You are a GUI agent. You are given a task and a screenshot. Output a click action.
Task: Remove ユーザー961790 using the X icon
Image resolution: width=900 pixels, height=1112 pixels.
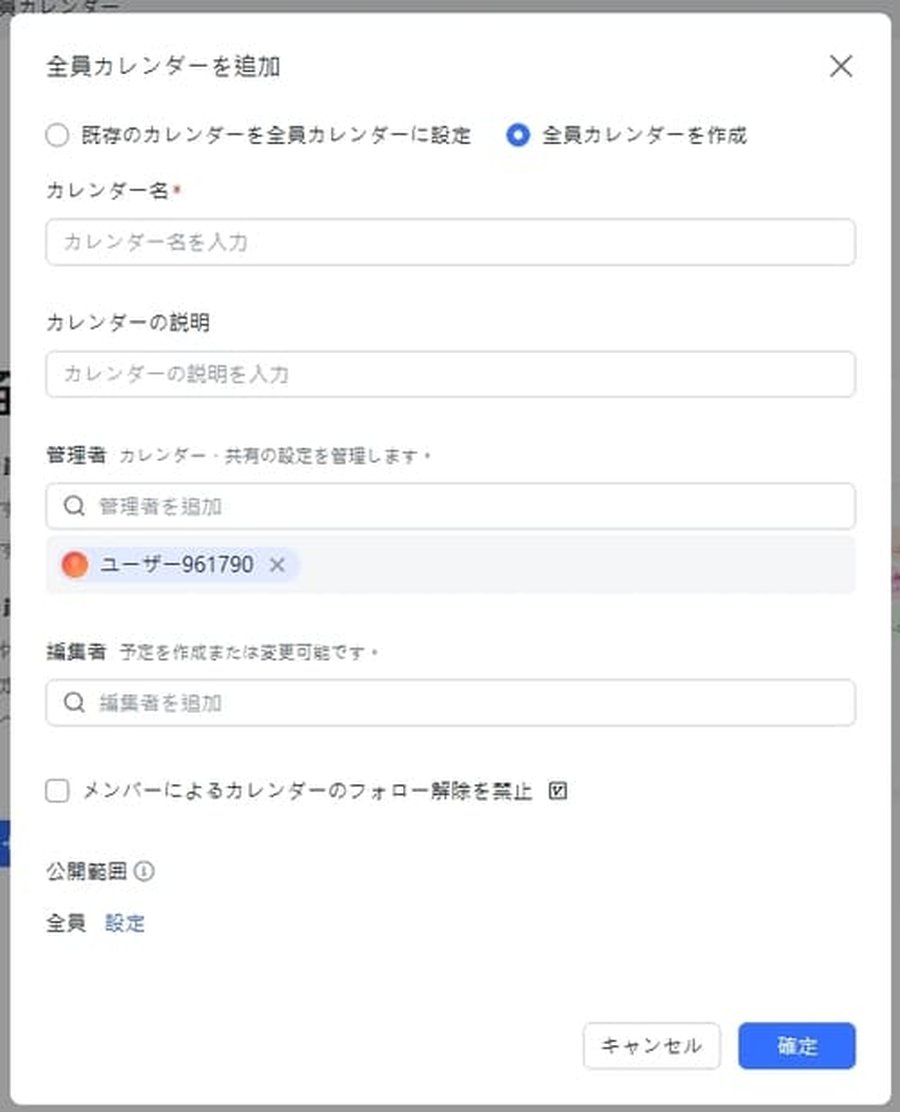point(277,564)
